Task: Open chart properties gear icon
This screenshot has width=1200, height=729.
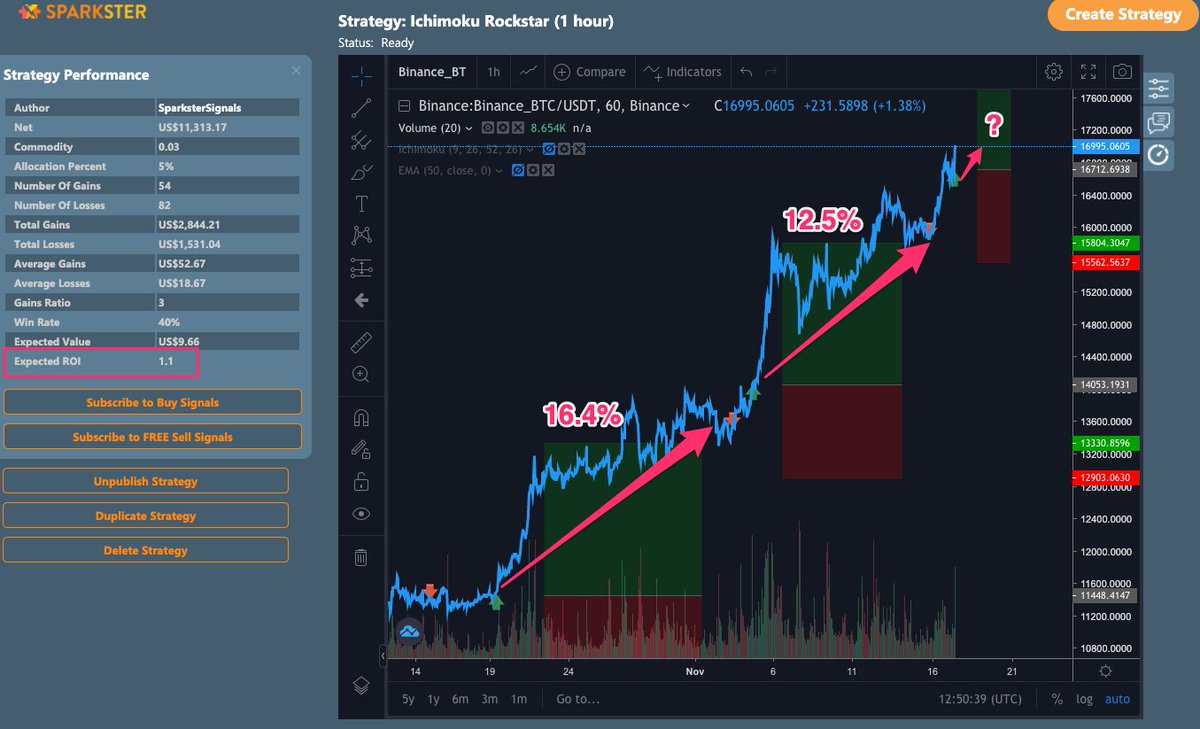Action: coord(1053,72)
